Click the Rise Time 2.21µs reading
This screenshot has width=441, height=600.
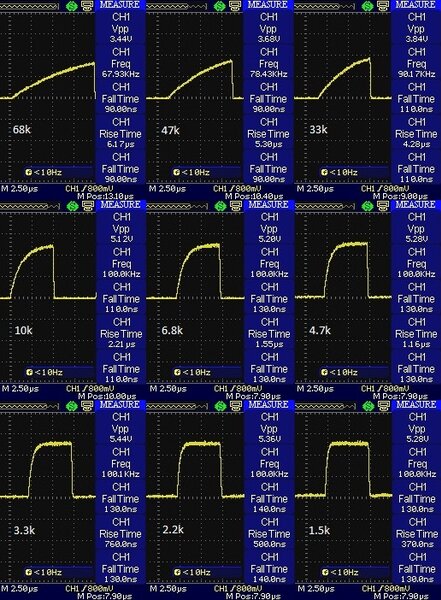coord(121,344)
